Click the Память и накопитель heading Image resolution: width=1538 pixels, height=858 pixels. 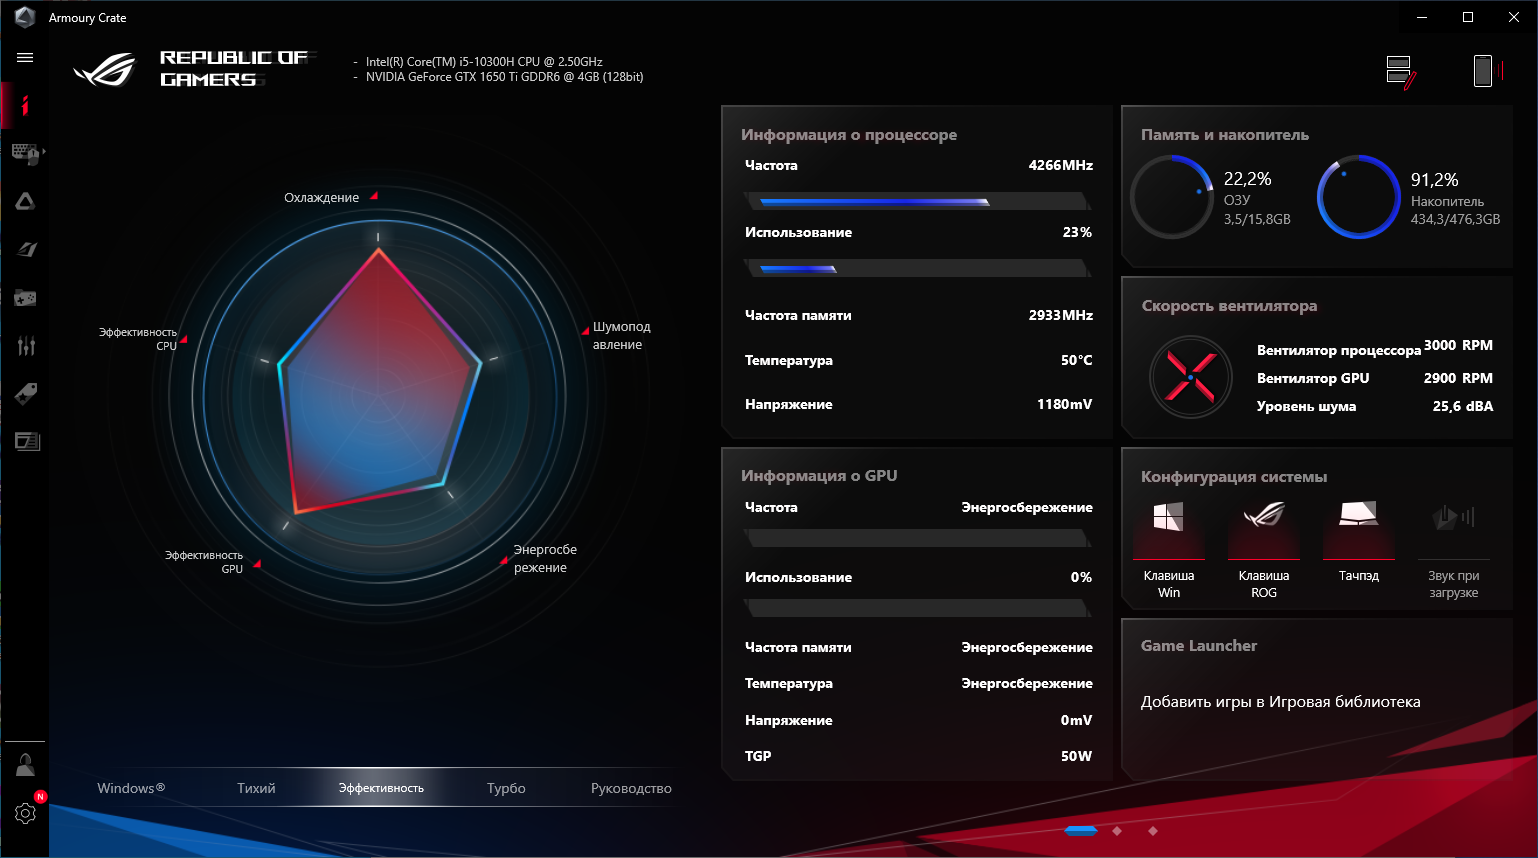(x=1225, y=135)
